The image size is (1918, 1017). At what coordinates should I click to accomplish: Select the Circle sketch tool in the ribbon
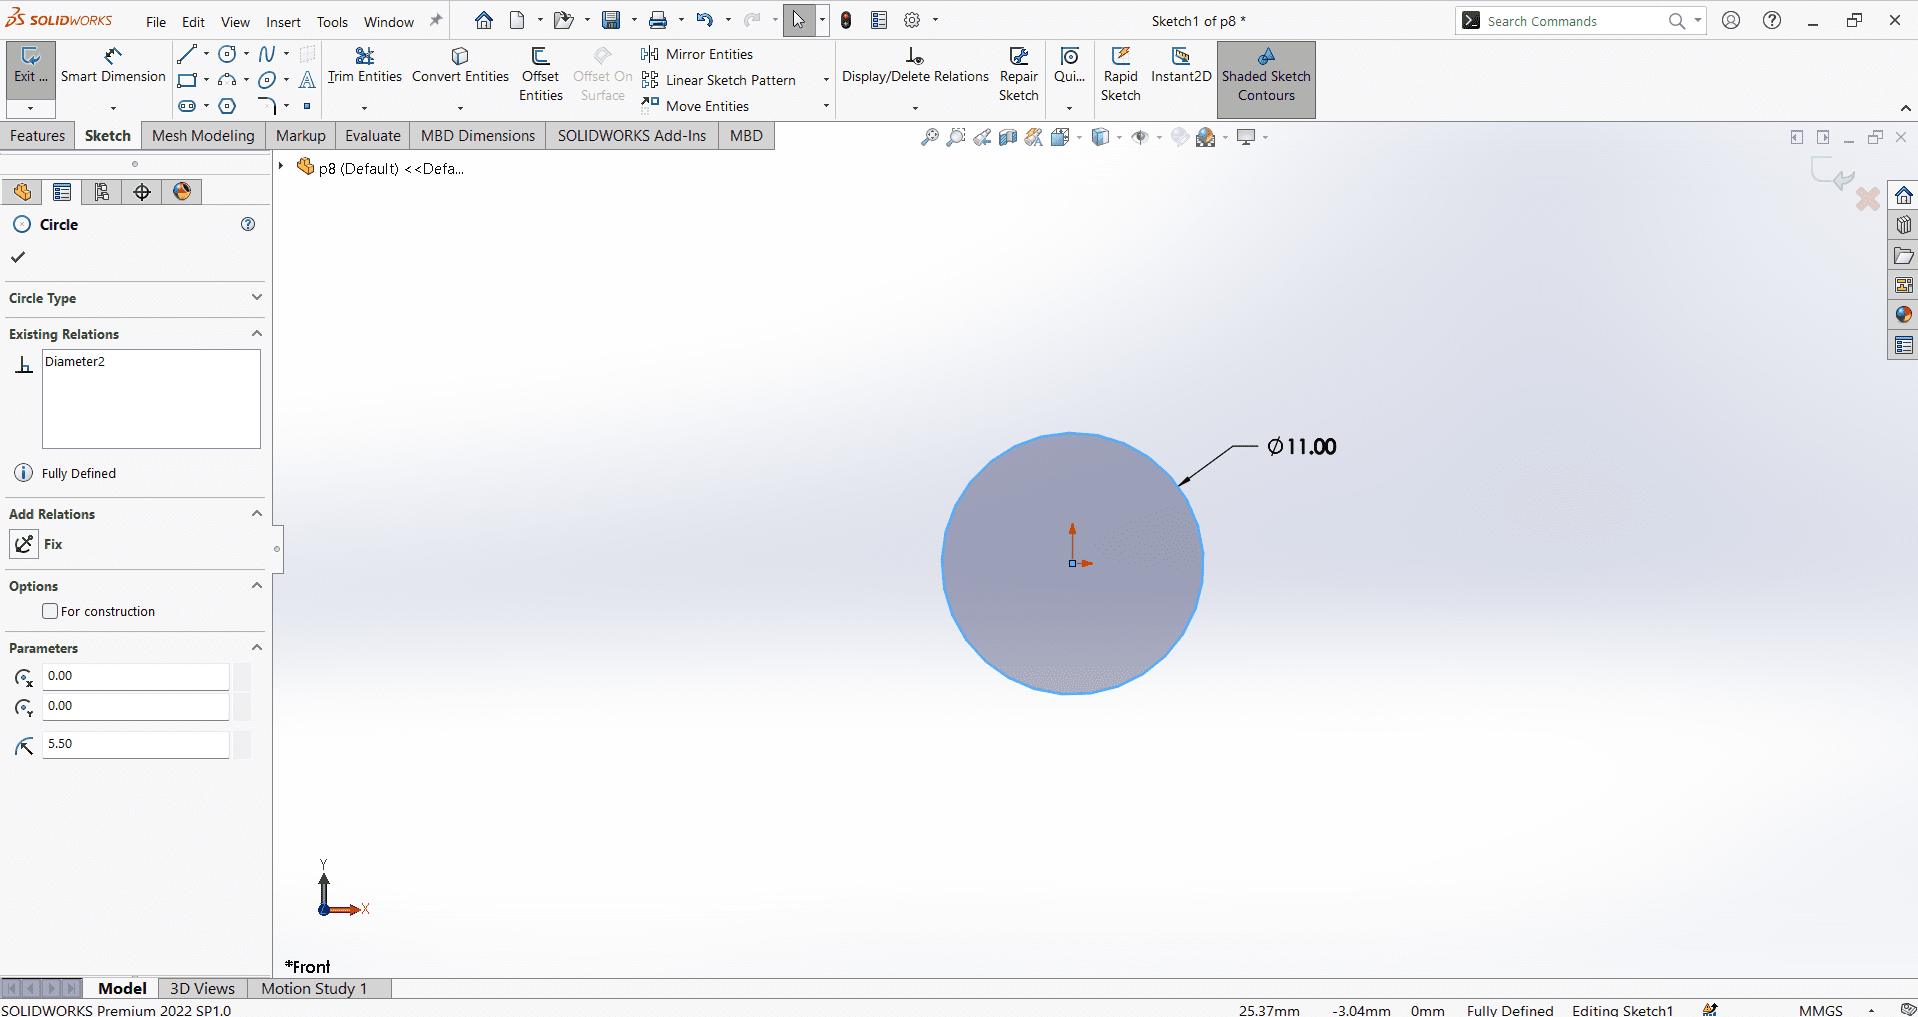point(228,54)
